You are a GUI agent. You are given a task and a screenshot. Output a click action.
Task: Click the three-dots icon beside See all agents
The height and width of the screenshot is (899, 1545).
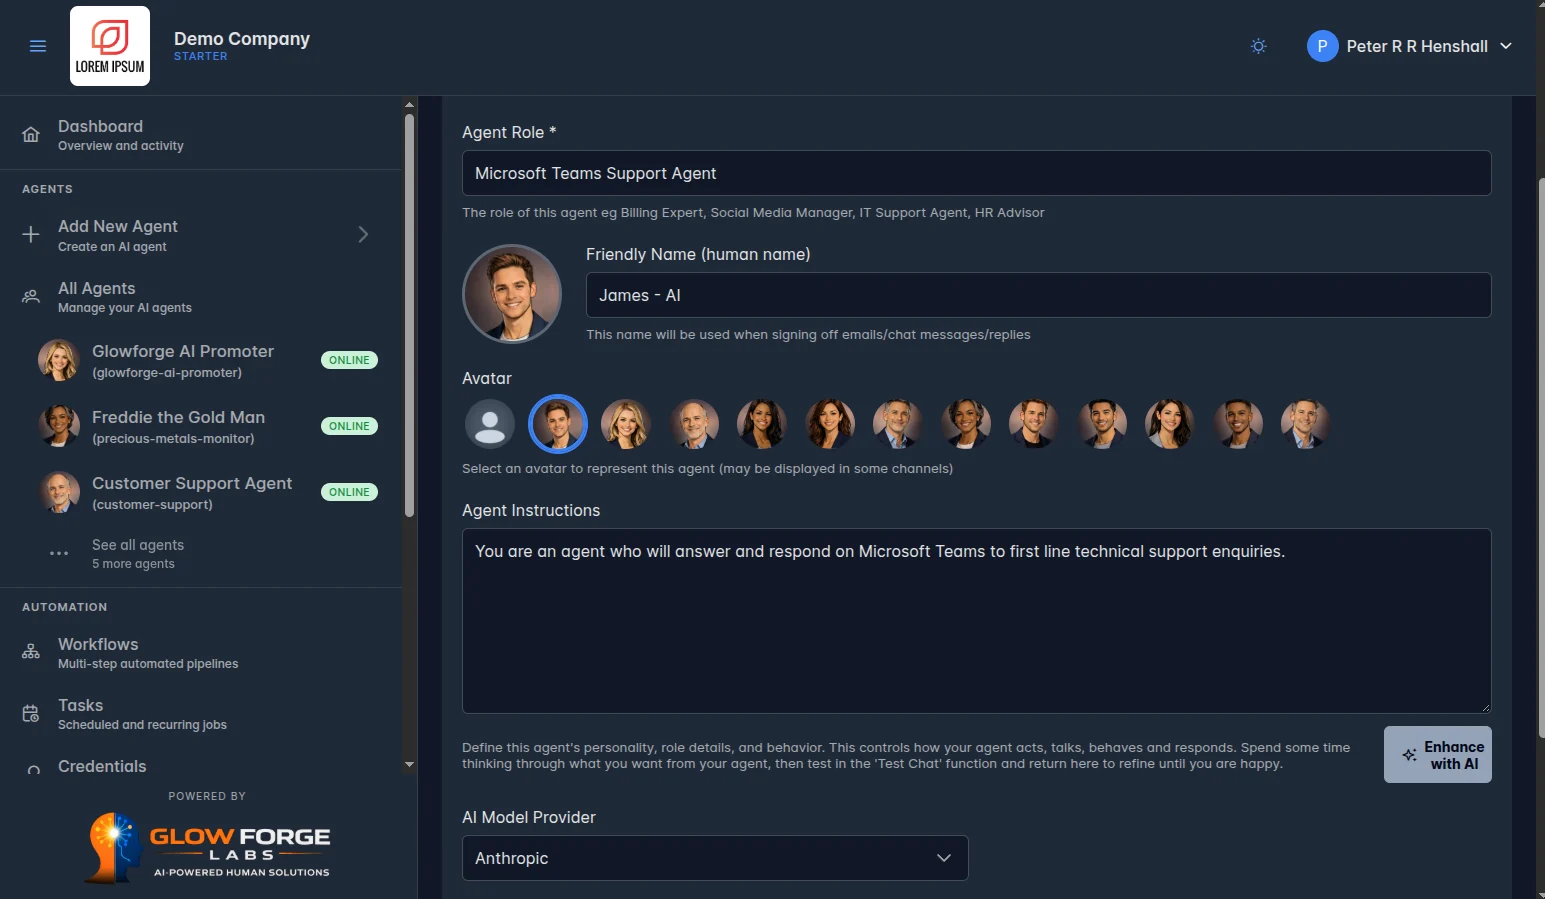59,553
